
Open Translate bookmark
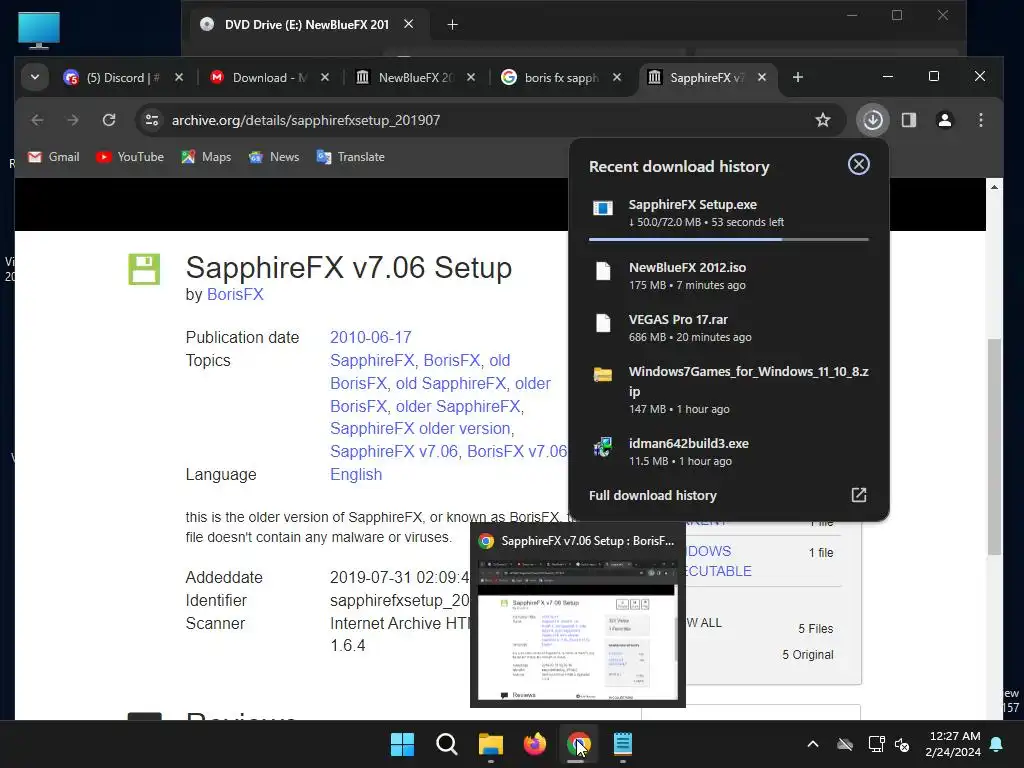(351, 157)
